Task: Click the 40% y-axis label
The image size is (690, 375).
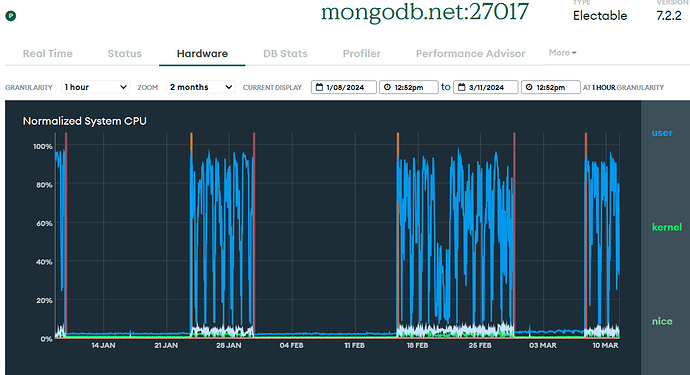Action: pos(44,262)
